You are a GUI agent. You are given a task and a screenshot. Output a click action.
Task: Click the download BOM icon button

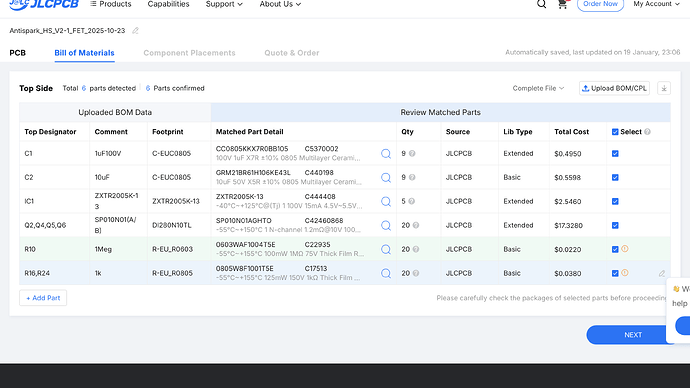(x=664, y=88)
